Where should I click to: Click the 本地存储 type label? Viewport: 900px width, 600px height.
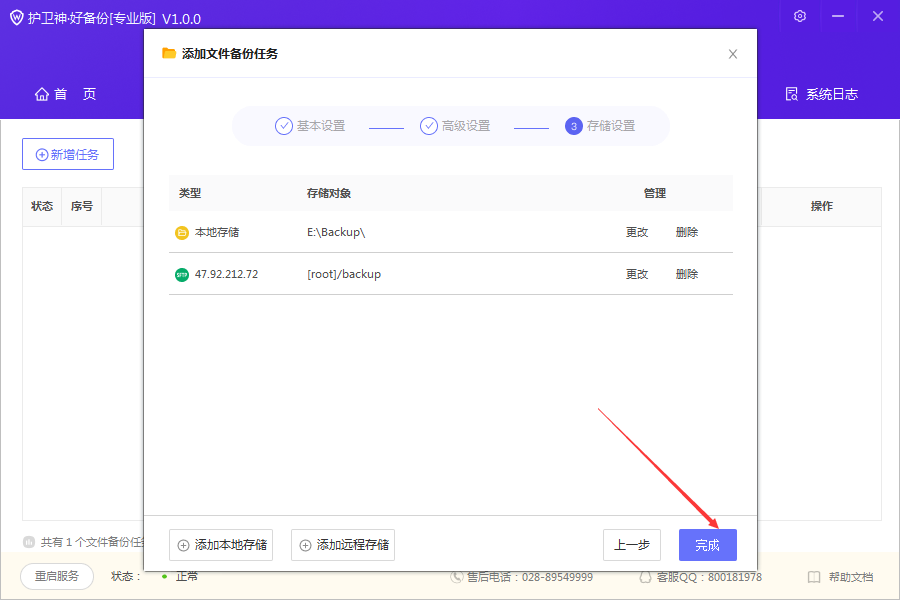217,232
